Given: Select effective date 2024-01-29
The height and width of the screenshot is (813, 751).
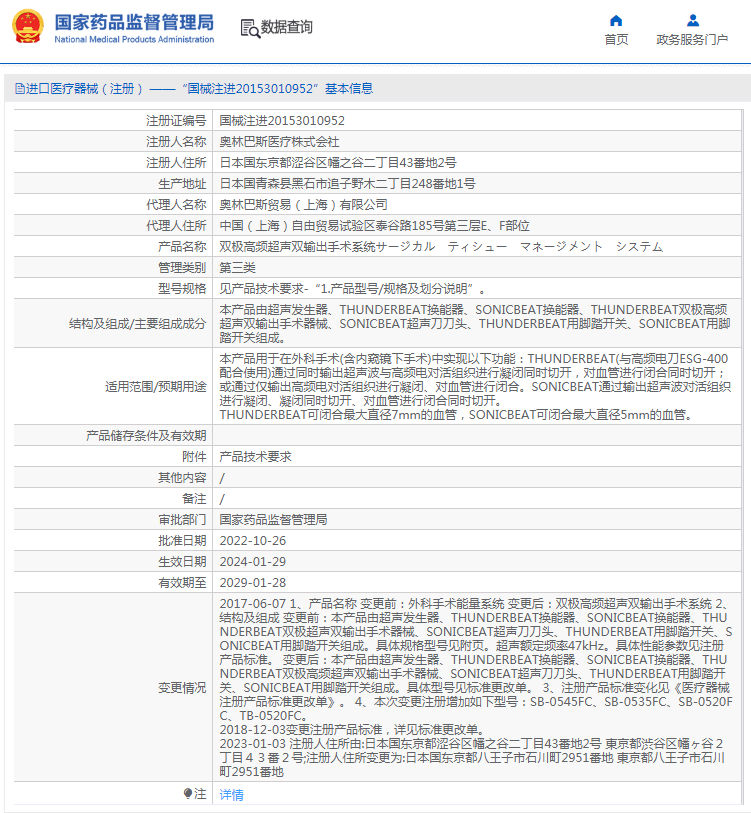Looking at the screenshot, I should pyautogui.click(x=253, y=562).
